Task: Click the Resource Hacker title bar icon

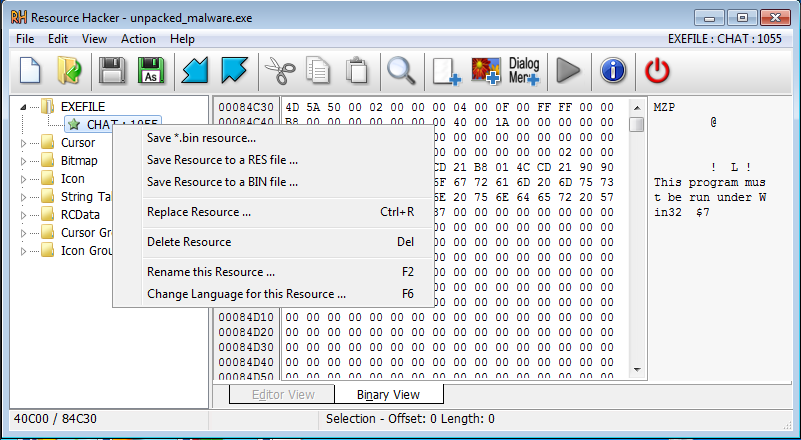Action: point(19,18)
